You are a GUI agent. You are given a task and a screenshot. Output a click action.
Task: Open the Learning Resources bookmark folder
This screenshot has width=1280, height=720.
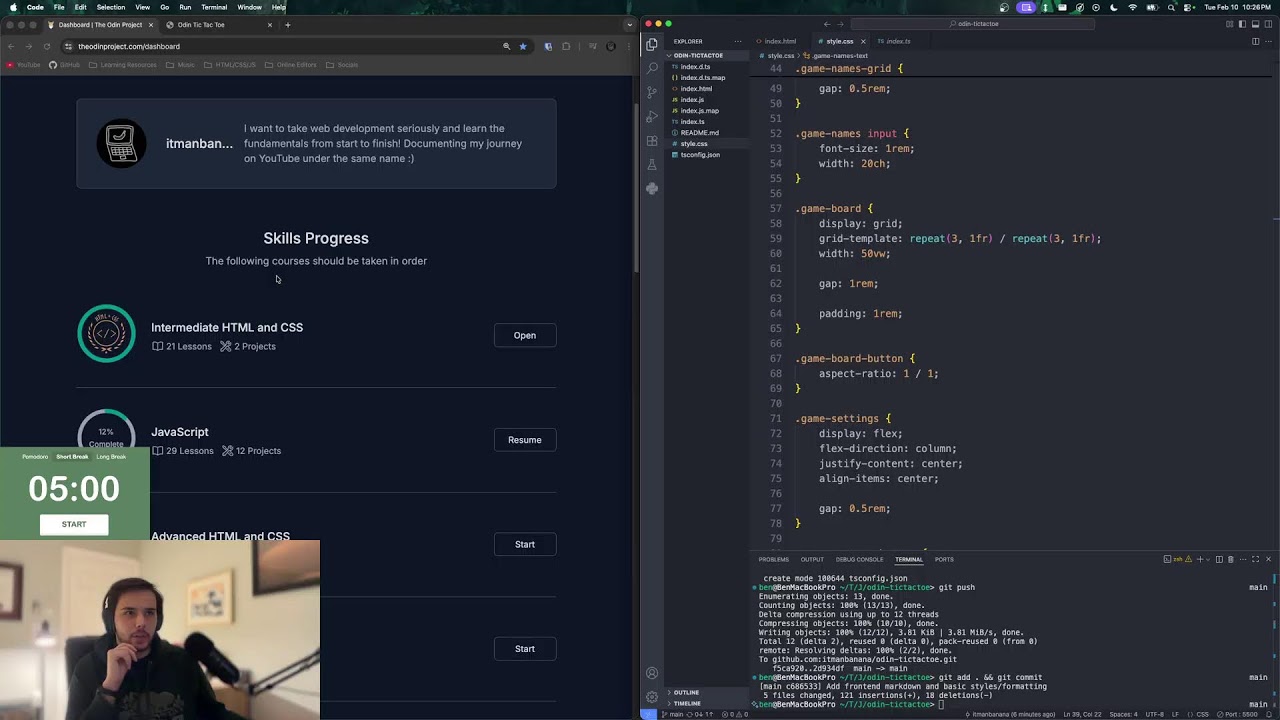pos(122,65)
